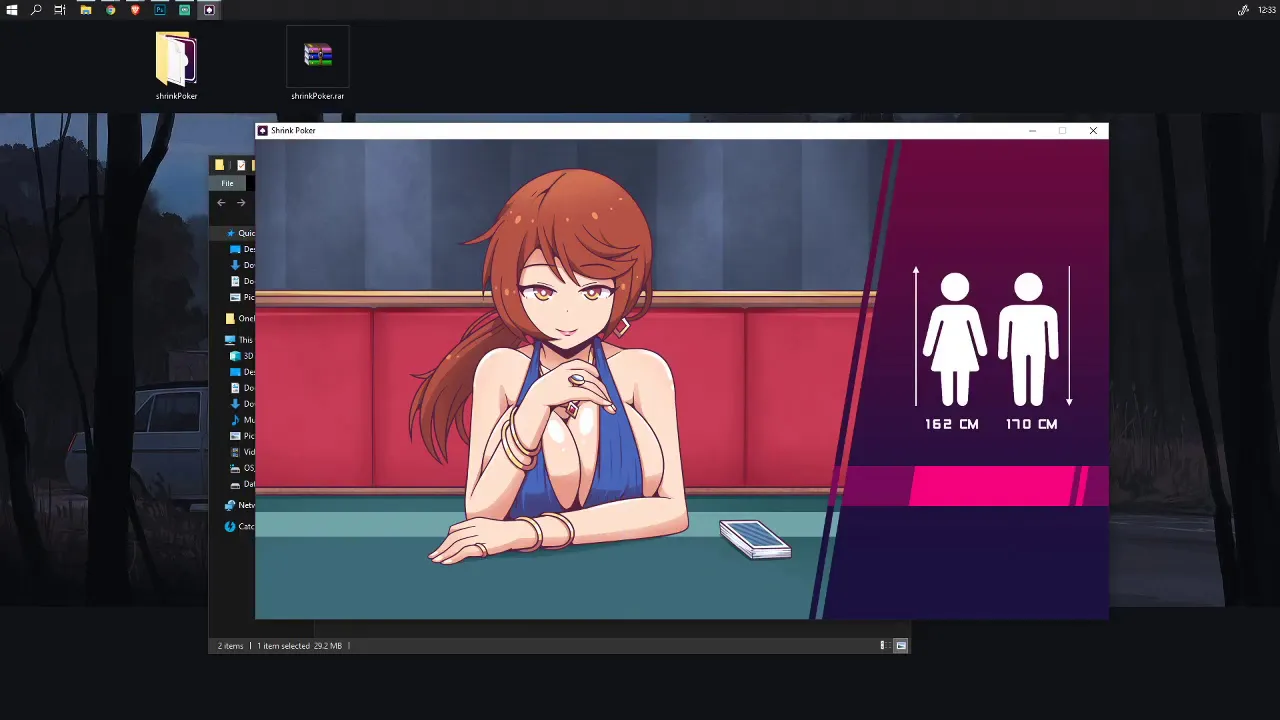1280x720 pixels.
Task: Launch Google Chrome from the taskbar
Action: coord(110,10)
